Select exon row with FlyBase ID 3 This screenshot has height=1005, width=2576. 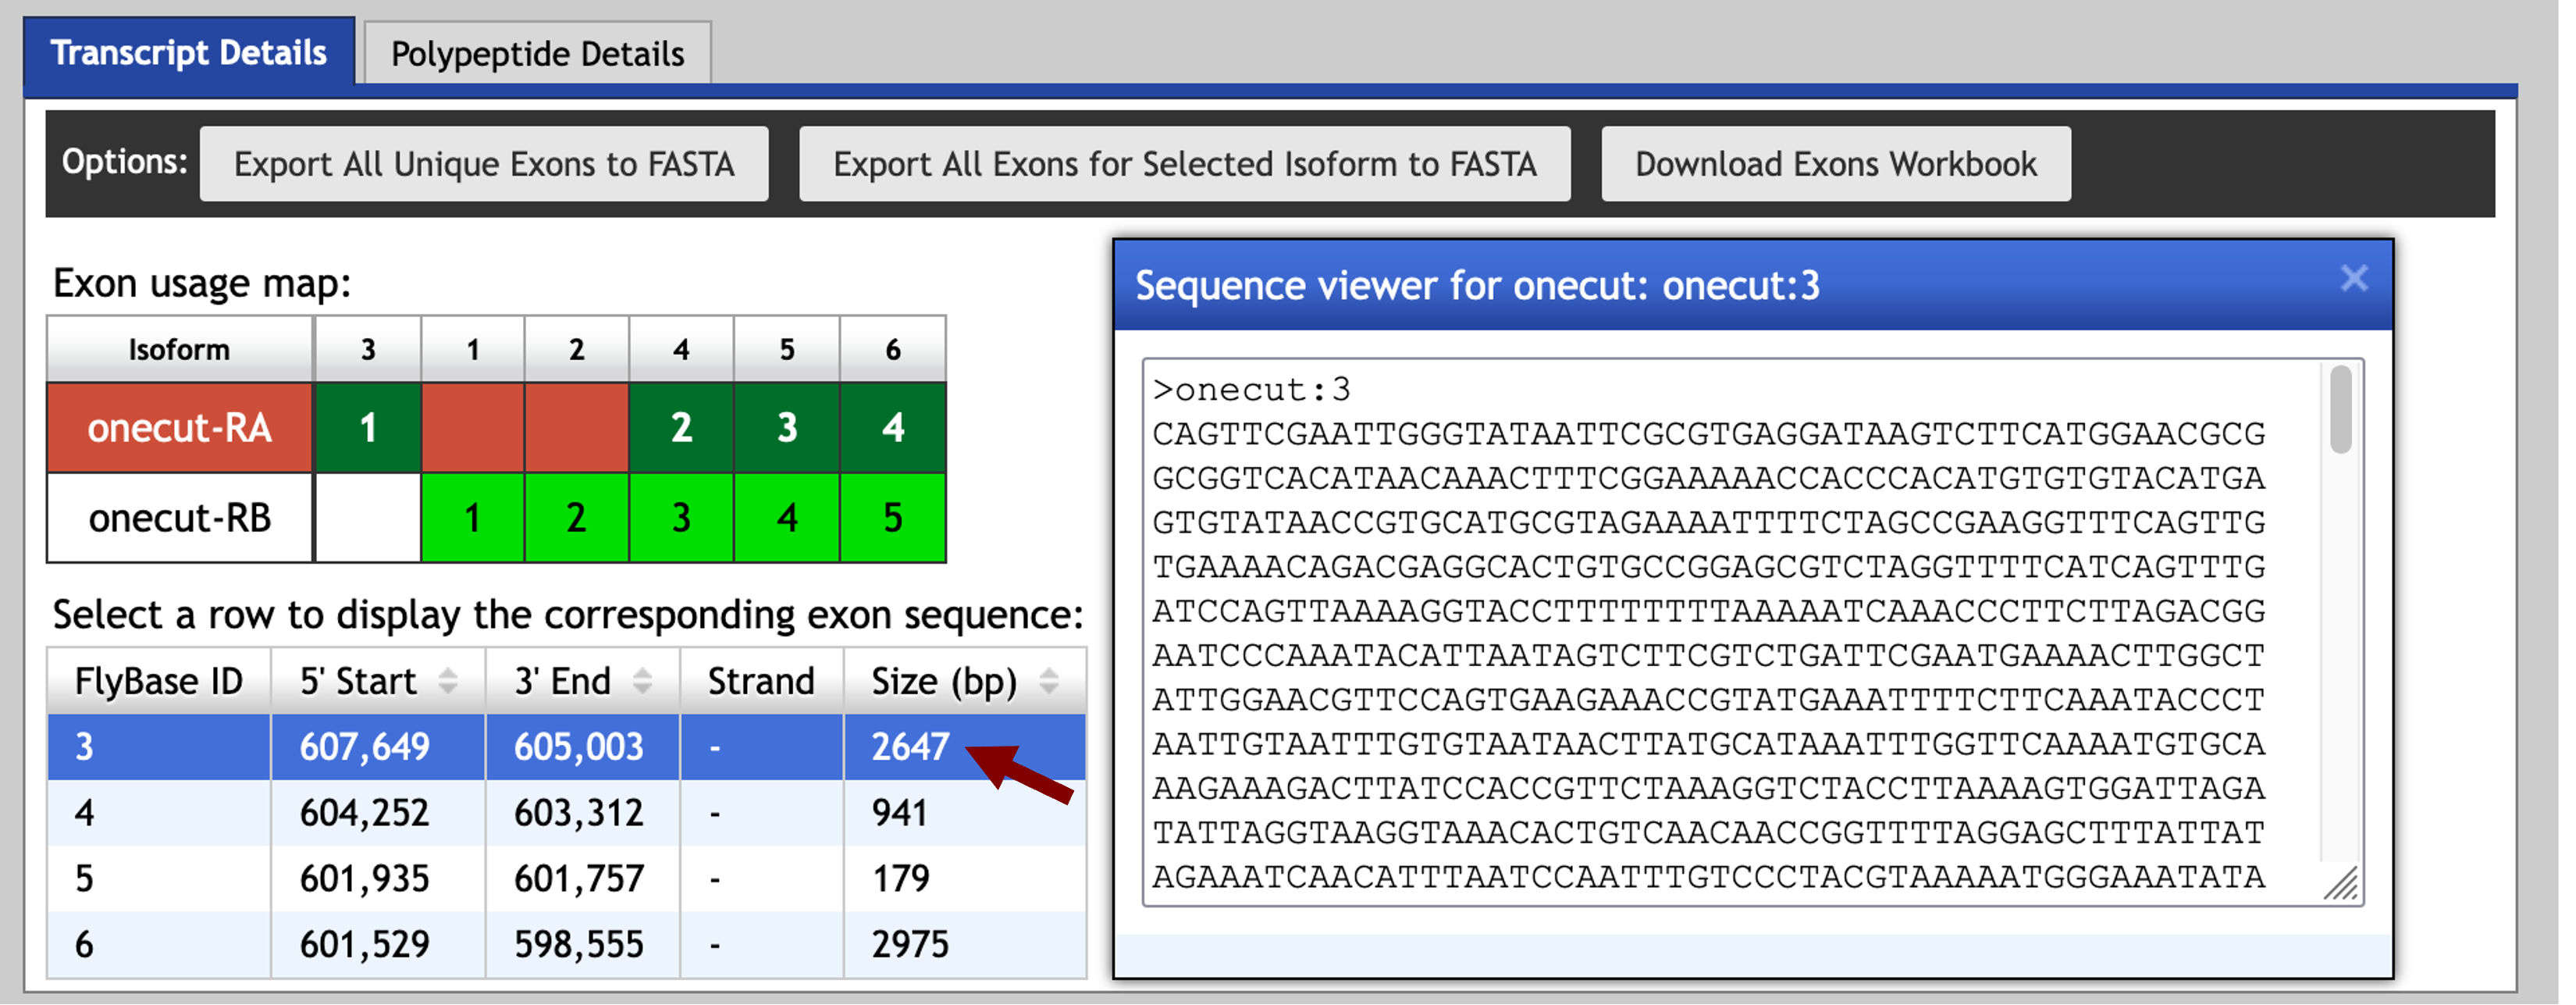click(x=566, y=747)
